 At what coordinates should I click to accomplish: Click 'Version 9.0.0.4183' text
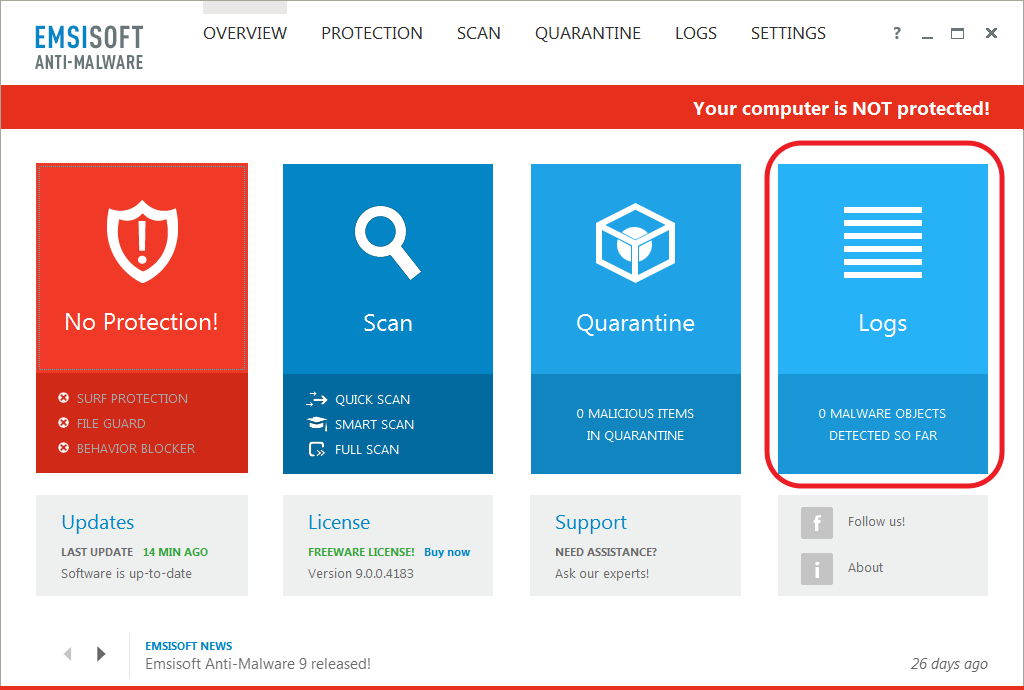click(360, 574)
